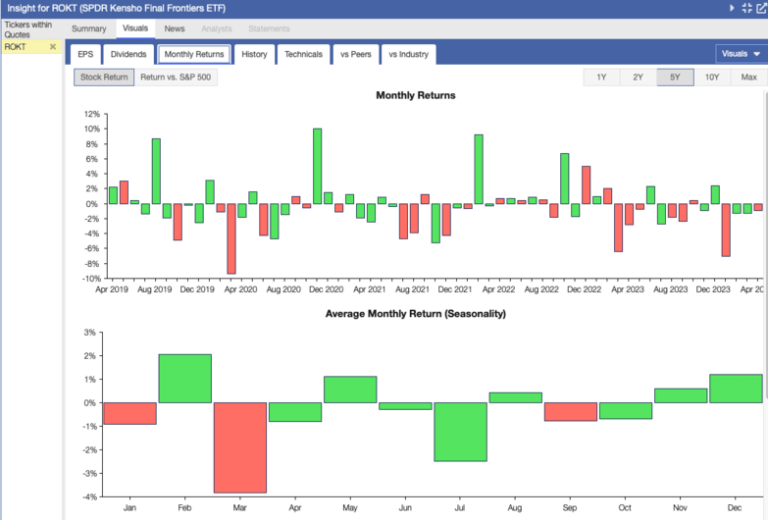This screenshot has height=520, width=768.
Task: Select the 10Y time range
Action: point(711,77)
